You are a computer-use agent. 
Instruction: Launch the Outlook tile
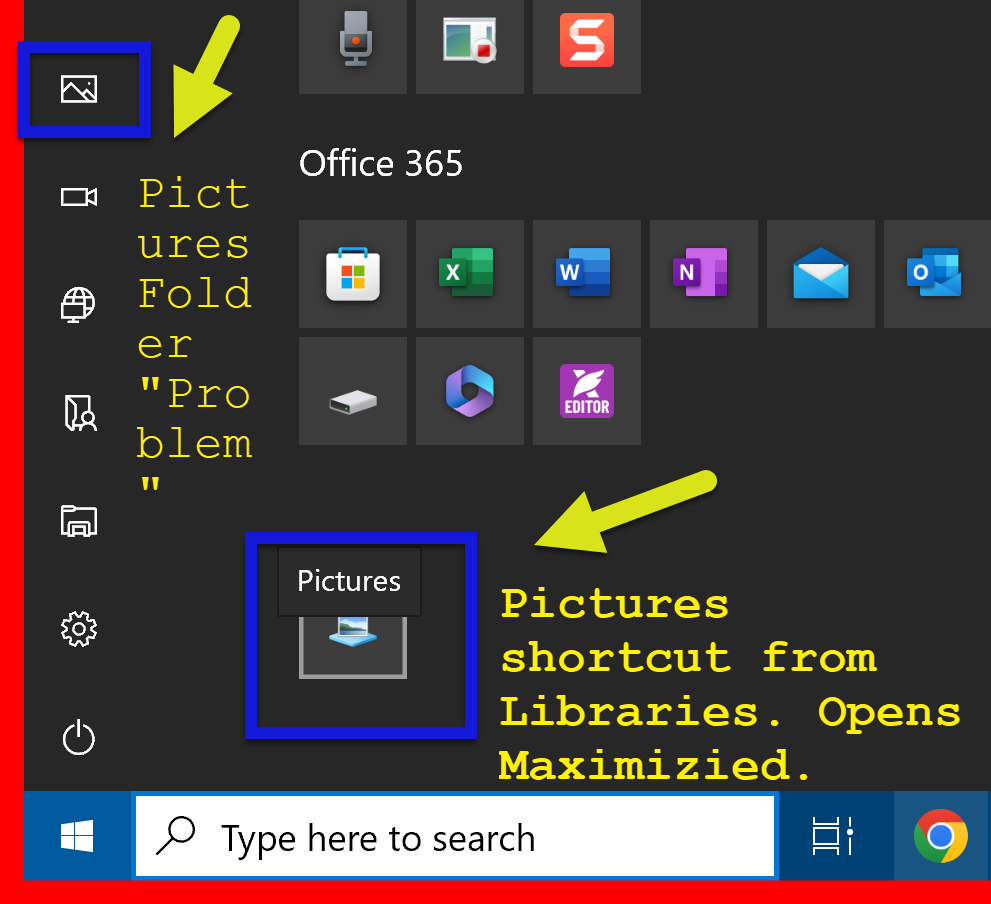click(x=936, y=274)
